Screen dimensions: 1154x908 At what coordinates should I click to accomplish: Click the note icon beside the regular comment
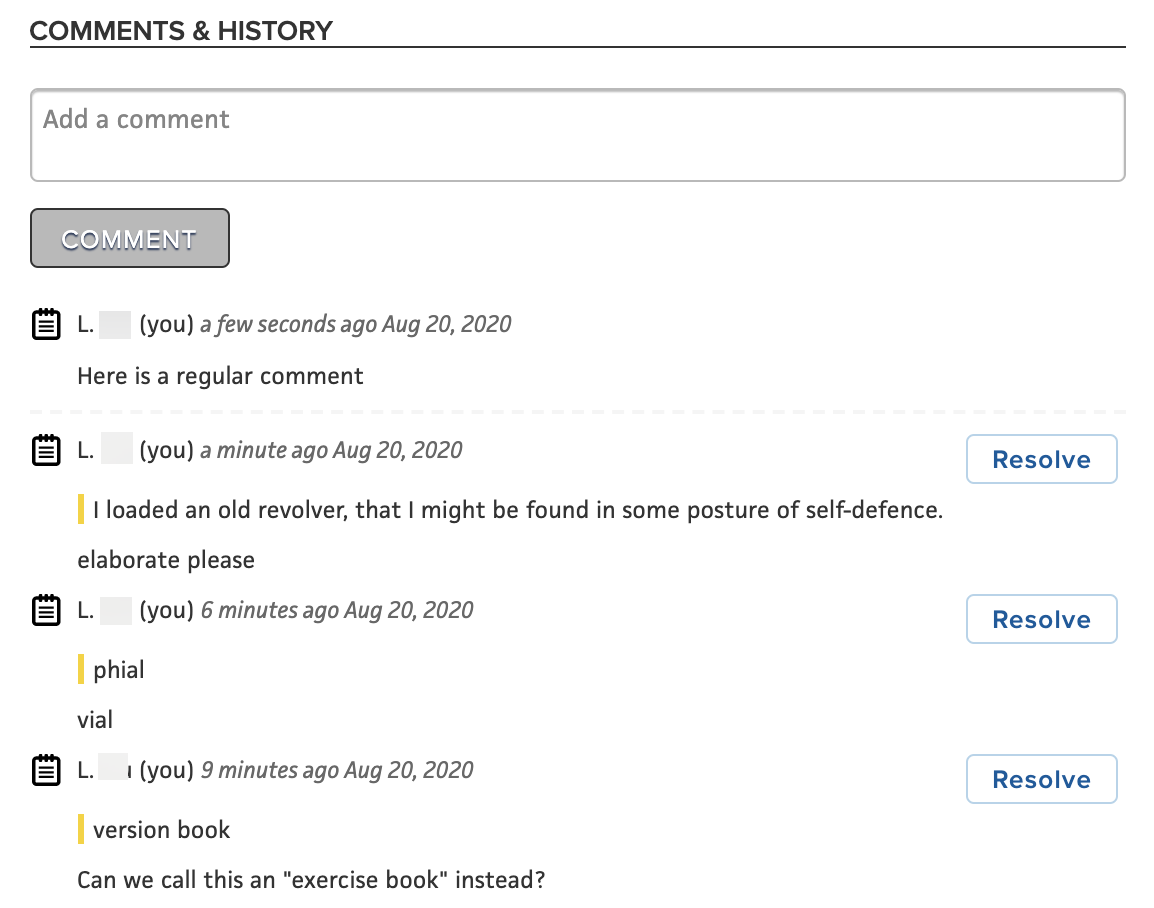click(45, 324)
